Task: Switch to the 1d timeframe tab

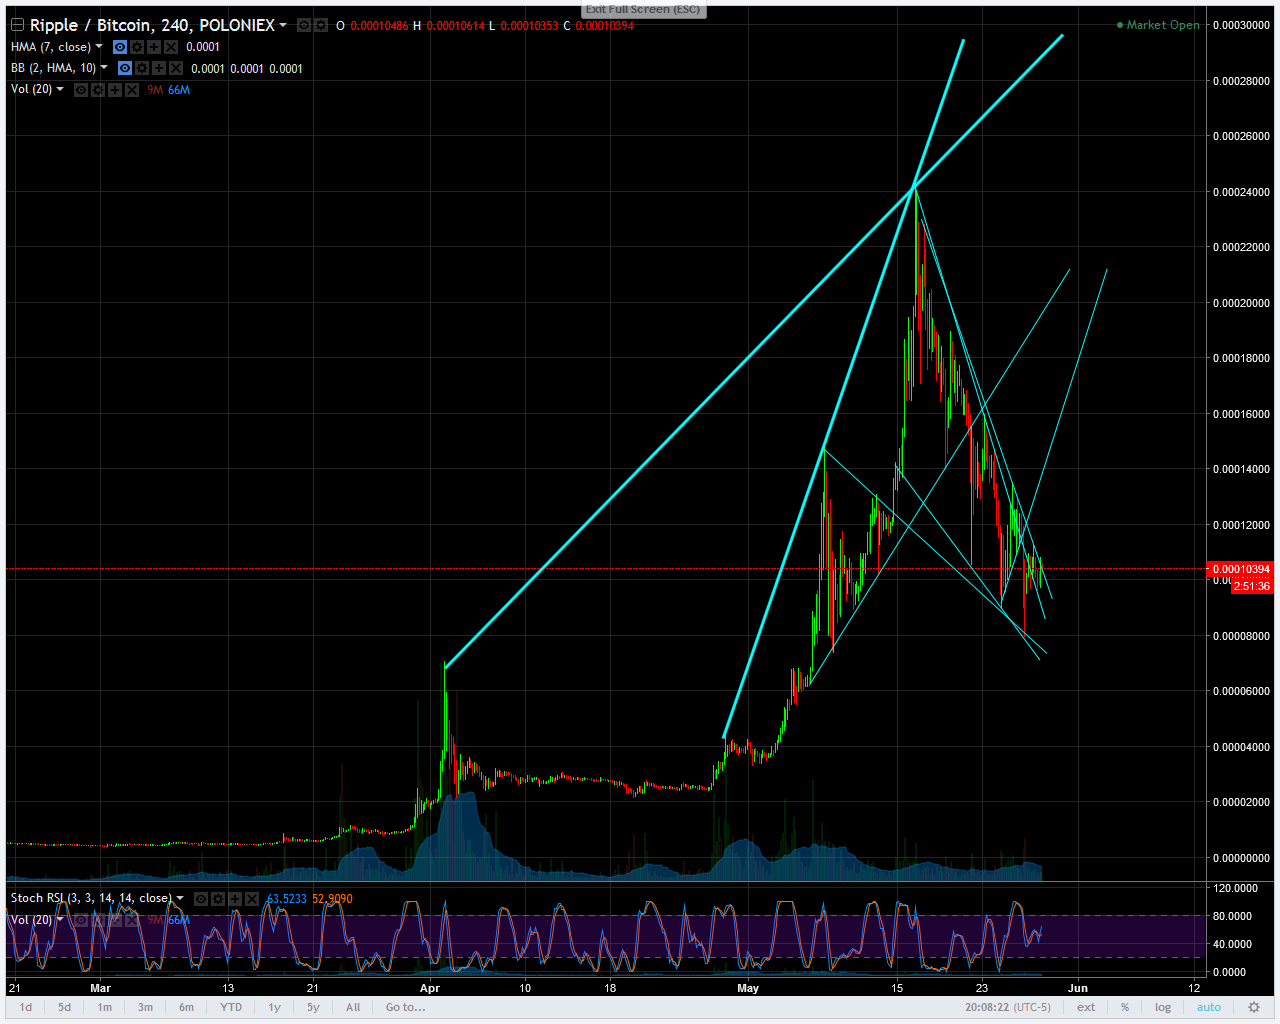Action: pyautogui.click(x=25, y=1007)
